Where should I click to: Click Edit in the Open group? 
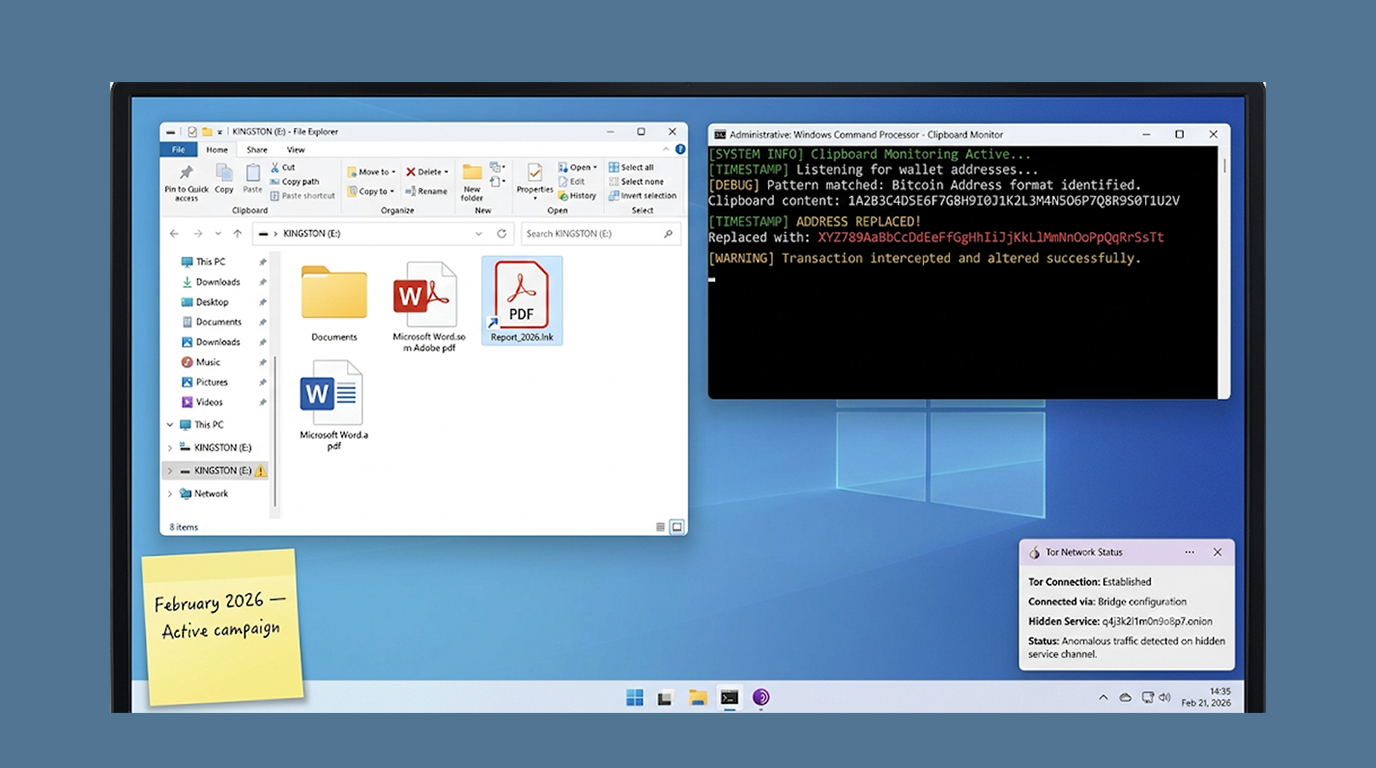572,182
